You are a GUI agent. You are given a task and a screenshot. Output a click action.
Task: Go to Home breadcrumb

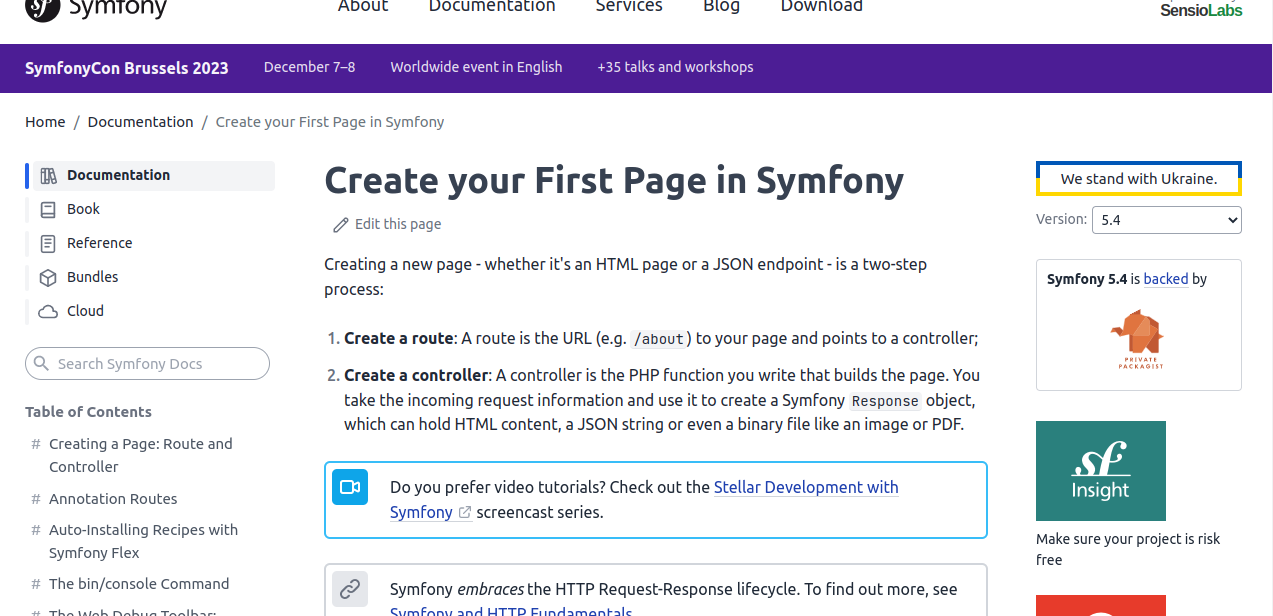(45, 122)
